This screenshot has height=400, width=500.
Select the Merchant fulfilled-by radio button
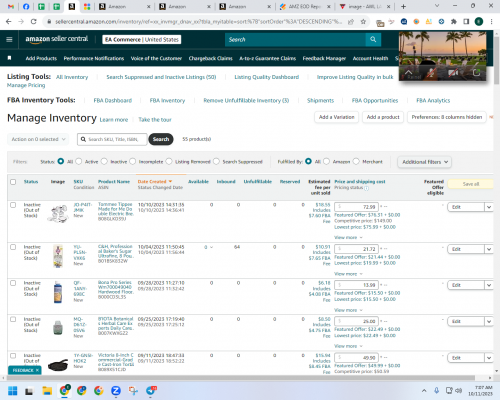[356, 161]
